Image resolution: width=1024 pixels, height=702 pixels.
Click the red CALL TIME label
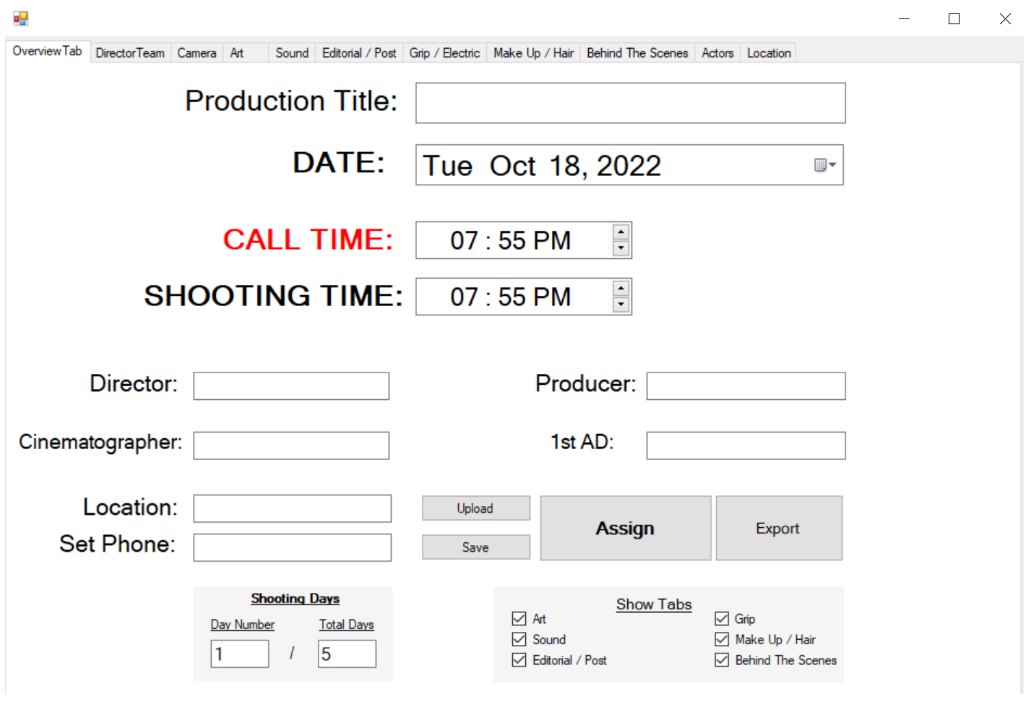(308, 239)
